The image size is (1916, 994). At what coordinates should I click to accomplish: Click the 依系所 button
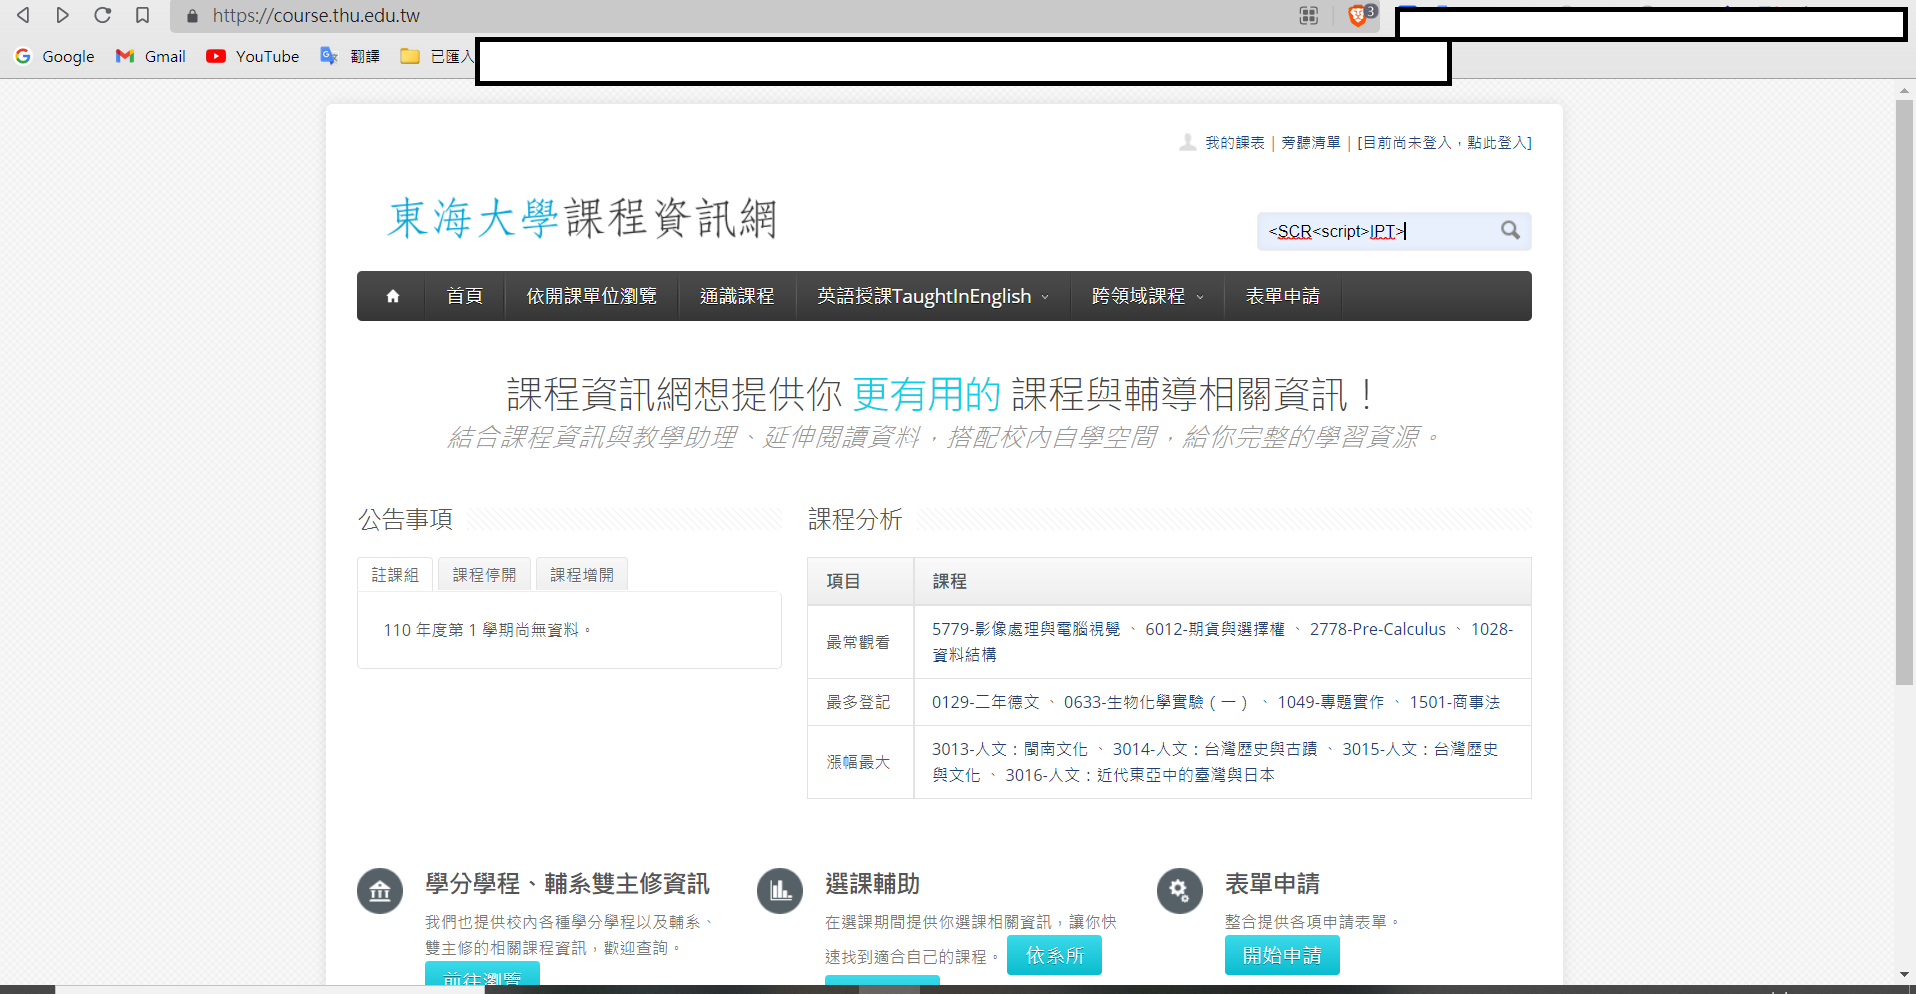click(x=1054, y=955)
